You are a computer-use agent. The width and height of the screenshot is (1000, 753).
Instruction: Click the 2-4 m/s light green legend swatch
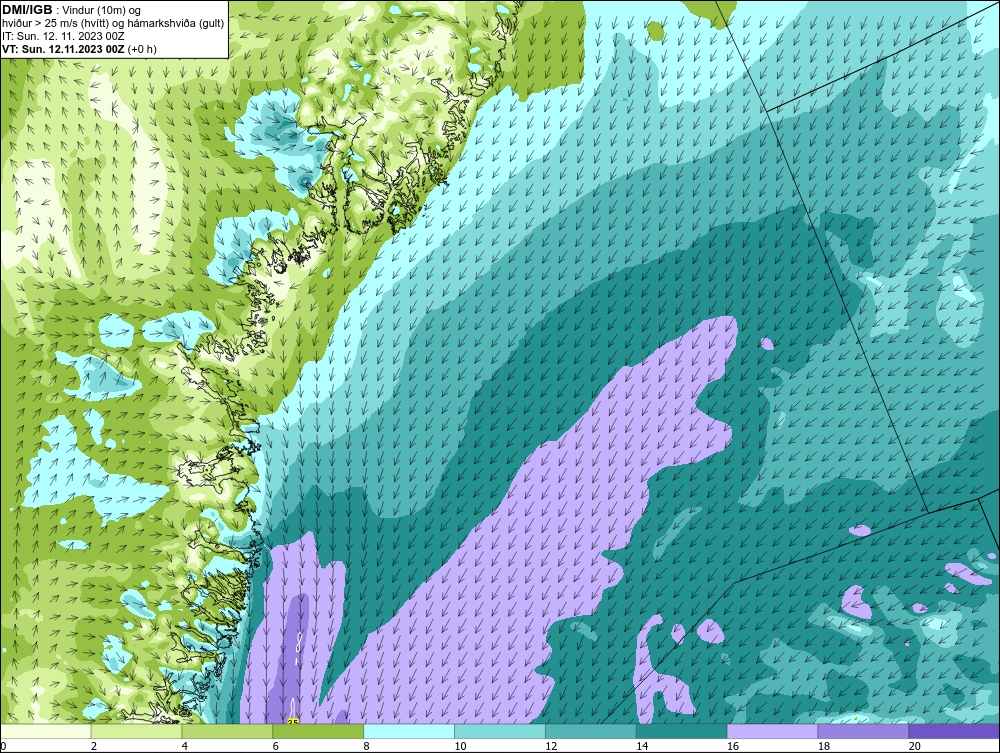(x=136, y=731)
